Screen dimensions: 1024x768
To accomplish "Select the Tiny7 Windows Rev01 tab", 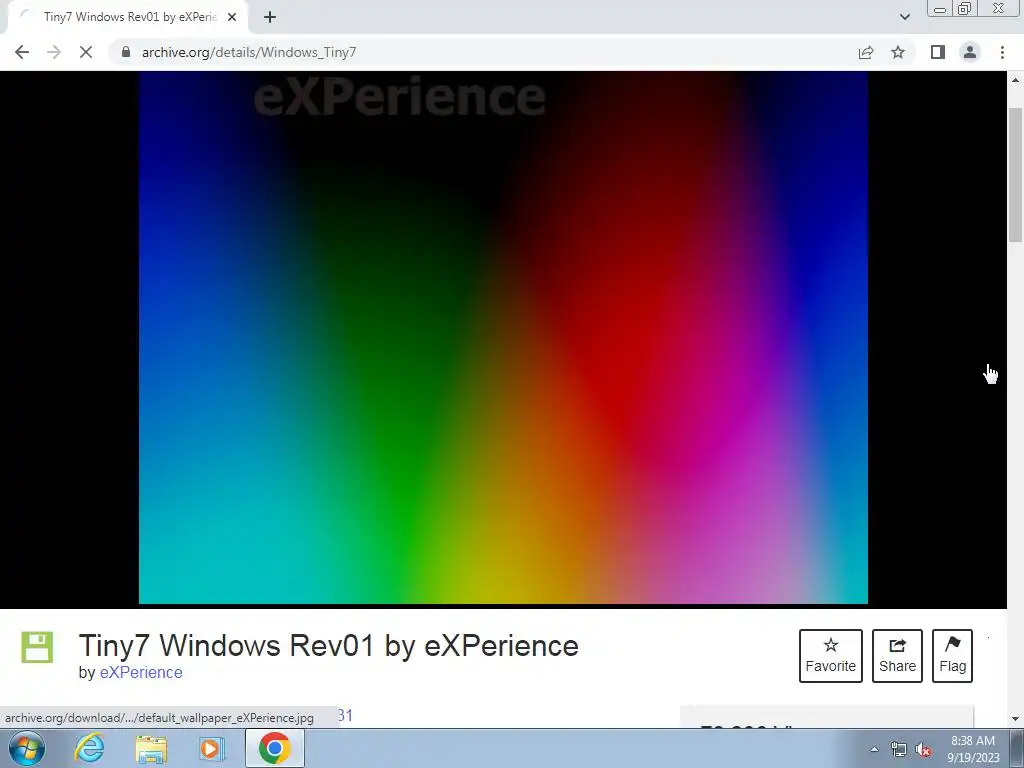I will (128, 17).
